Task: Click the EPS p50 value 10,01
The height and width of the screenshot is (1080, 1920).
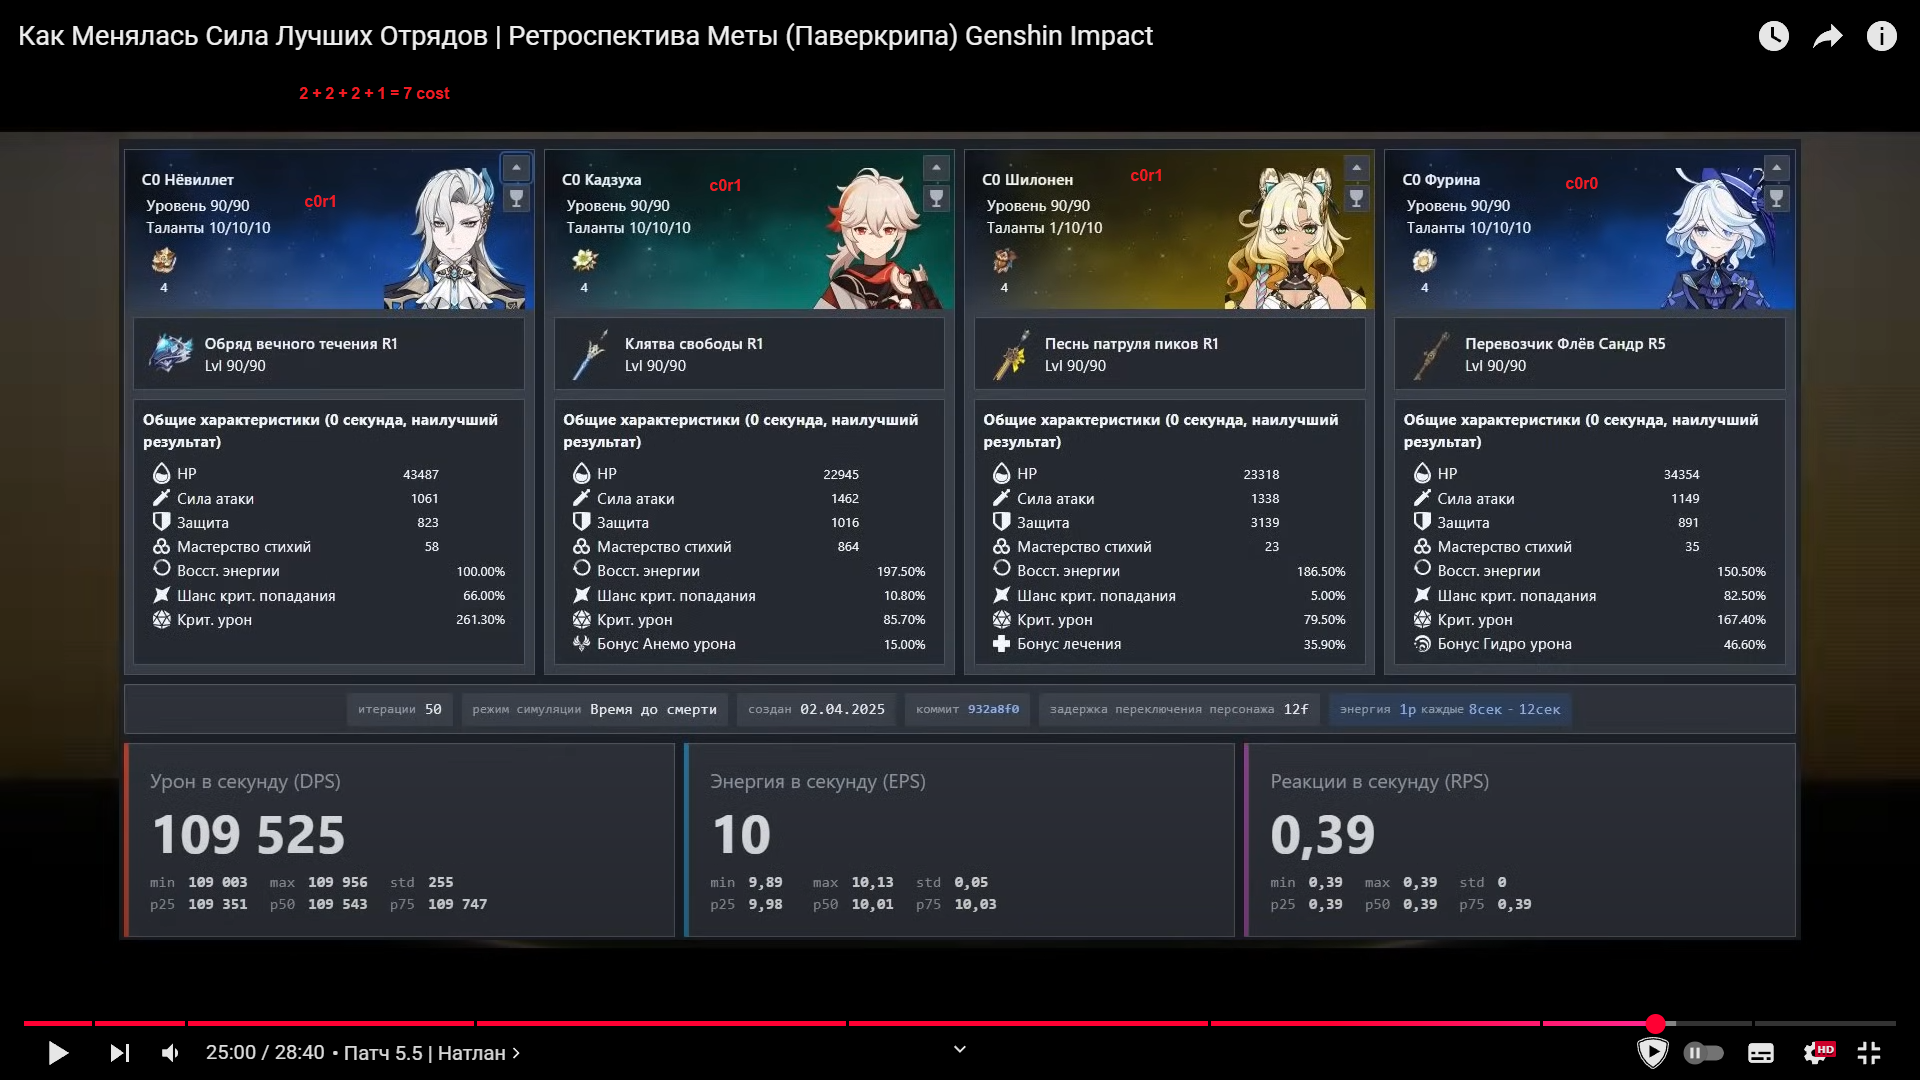Action: (x=872, y=904)
